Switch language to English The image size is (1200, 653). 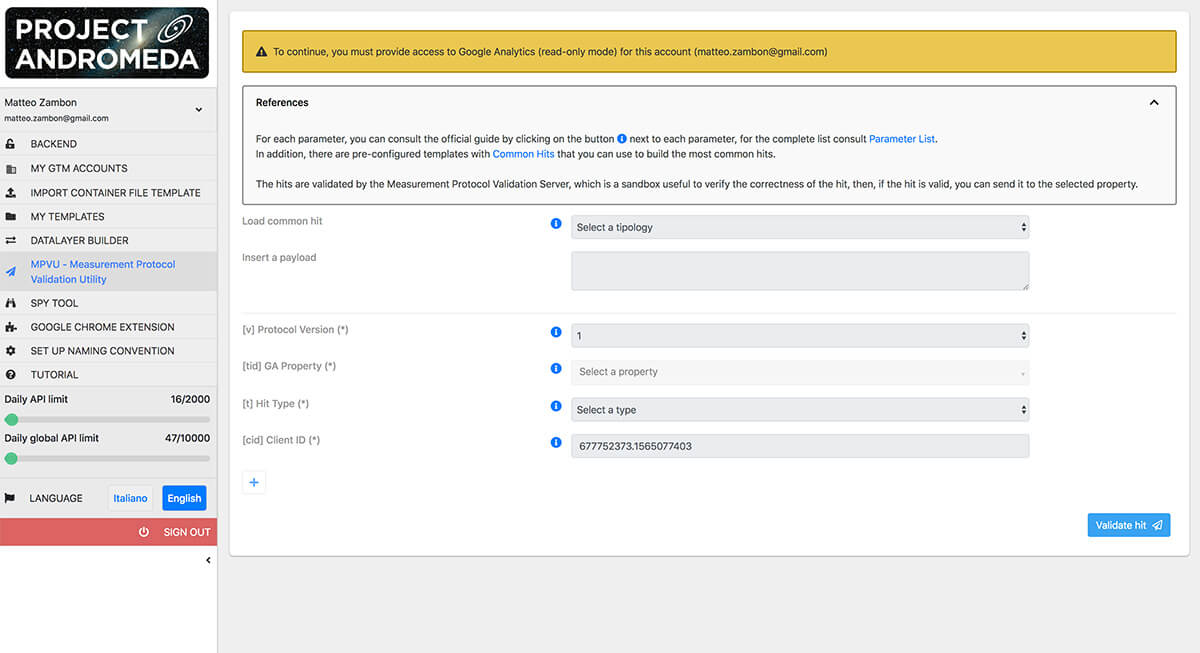184,498
